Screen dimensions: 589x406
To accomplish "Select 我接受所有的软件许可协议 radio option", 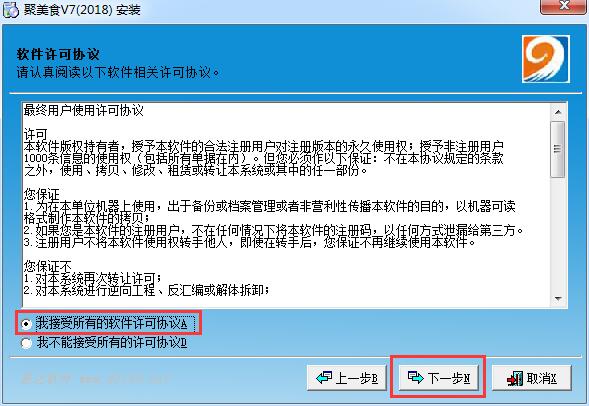I will 26,324.
